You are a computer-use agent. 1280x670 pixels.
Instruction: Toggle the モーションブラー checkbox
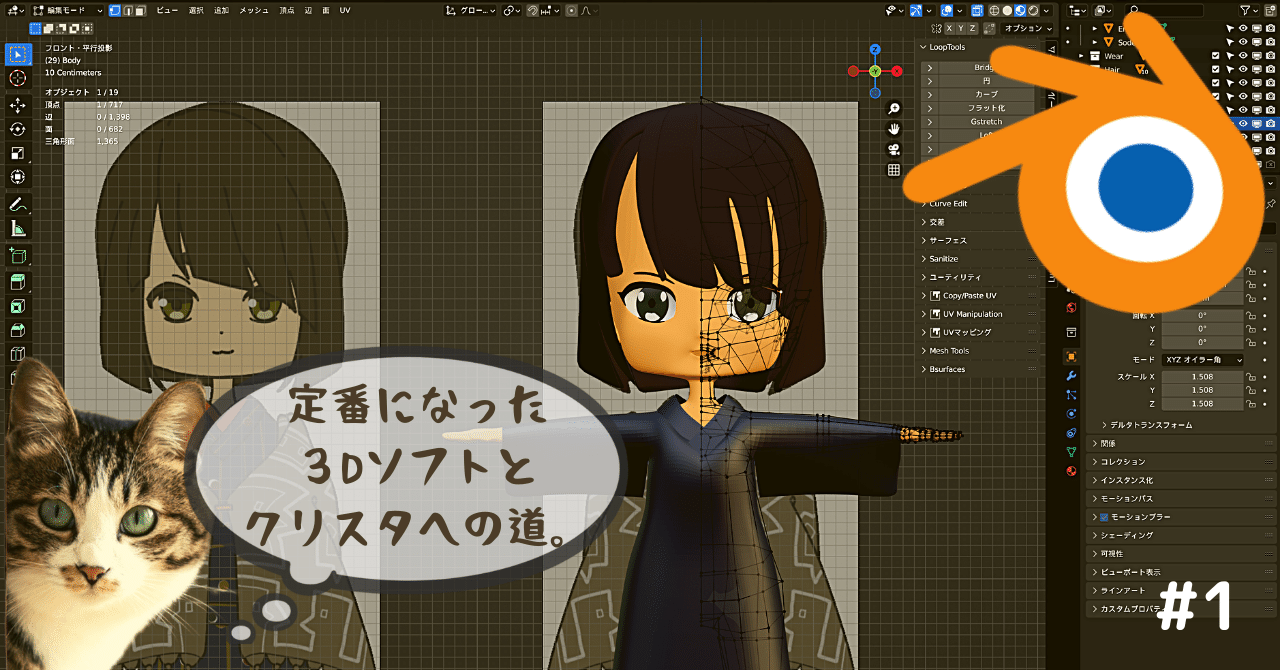[1104, 517]
